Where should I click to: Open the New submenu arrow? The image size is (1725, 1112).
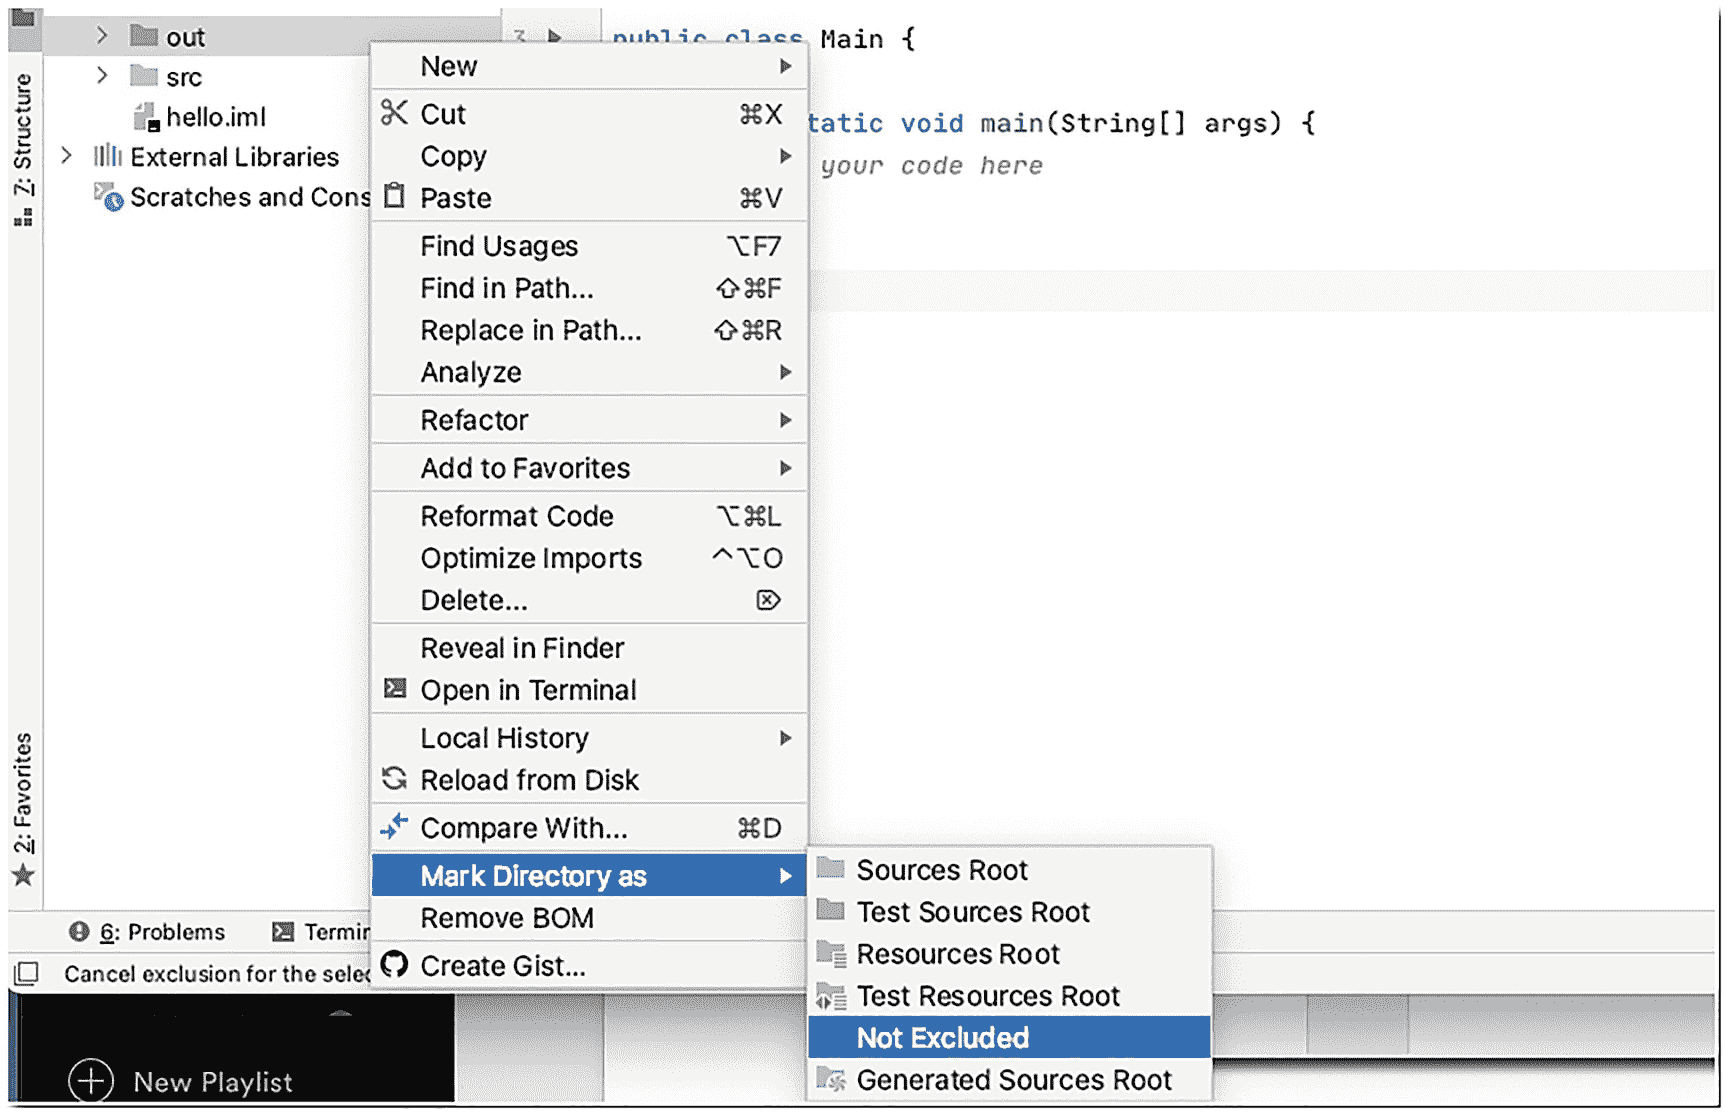(x=785, y=66)
